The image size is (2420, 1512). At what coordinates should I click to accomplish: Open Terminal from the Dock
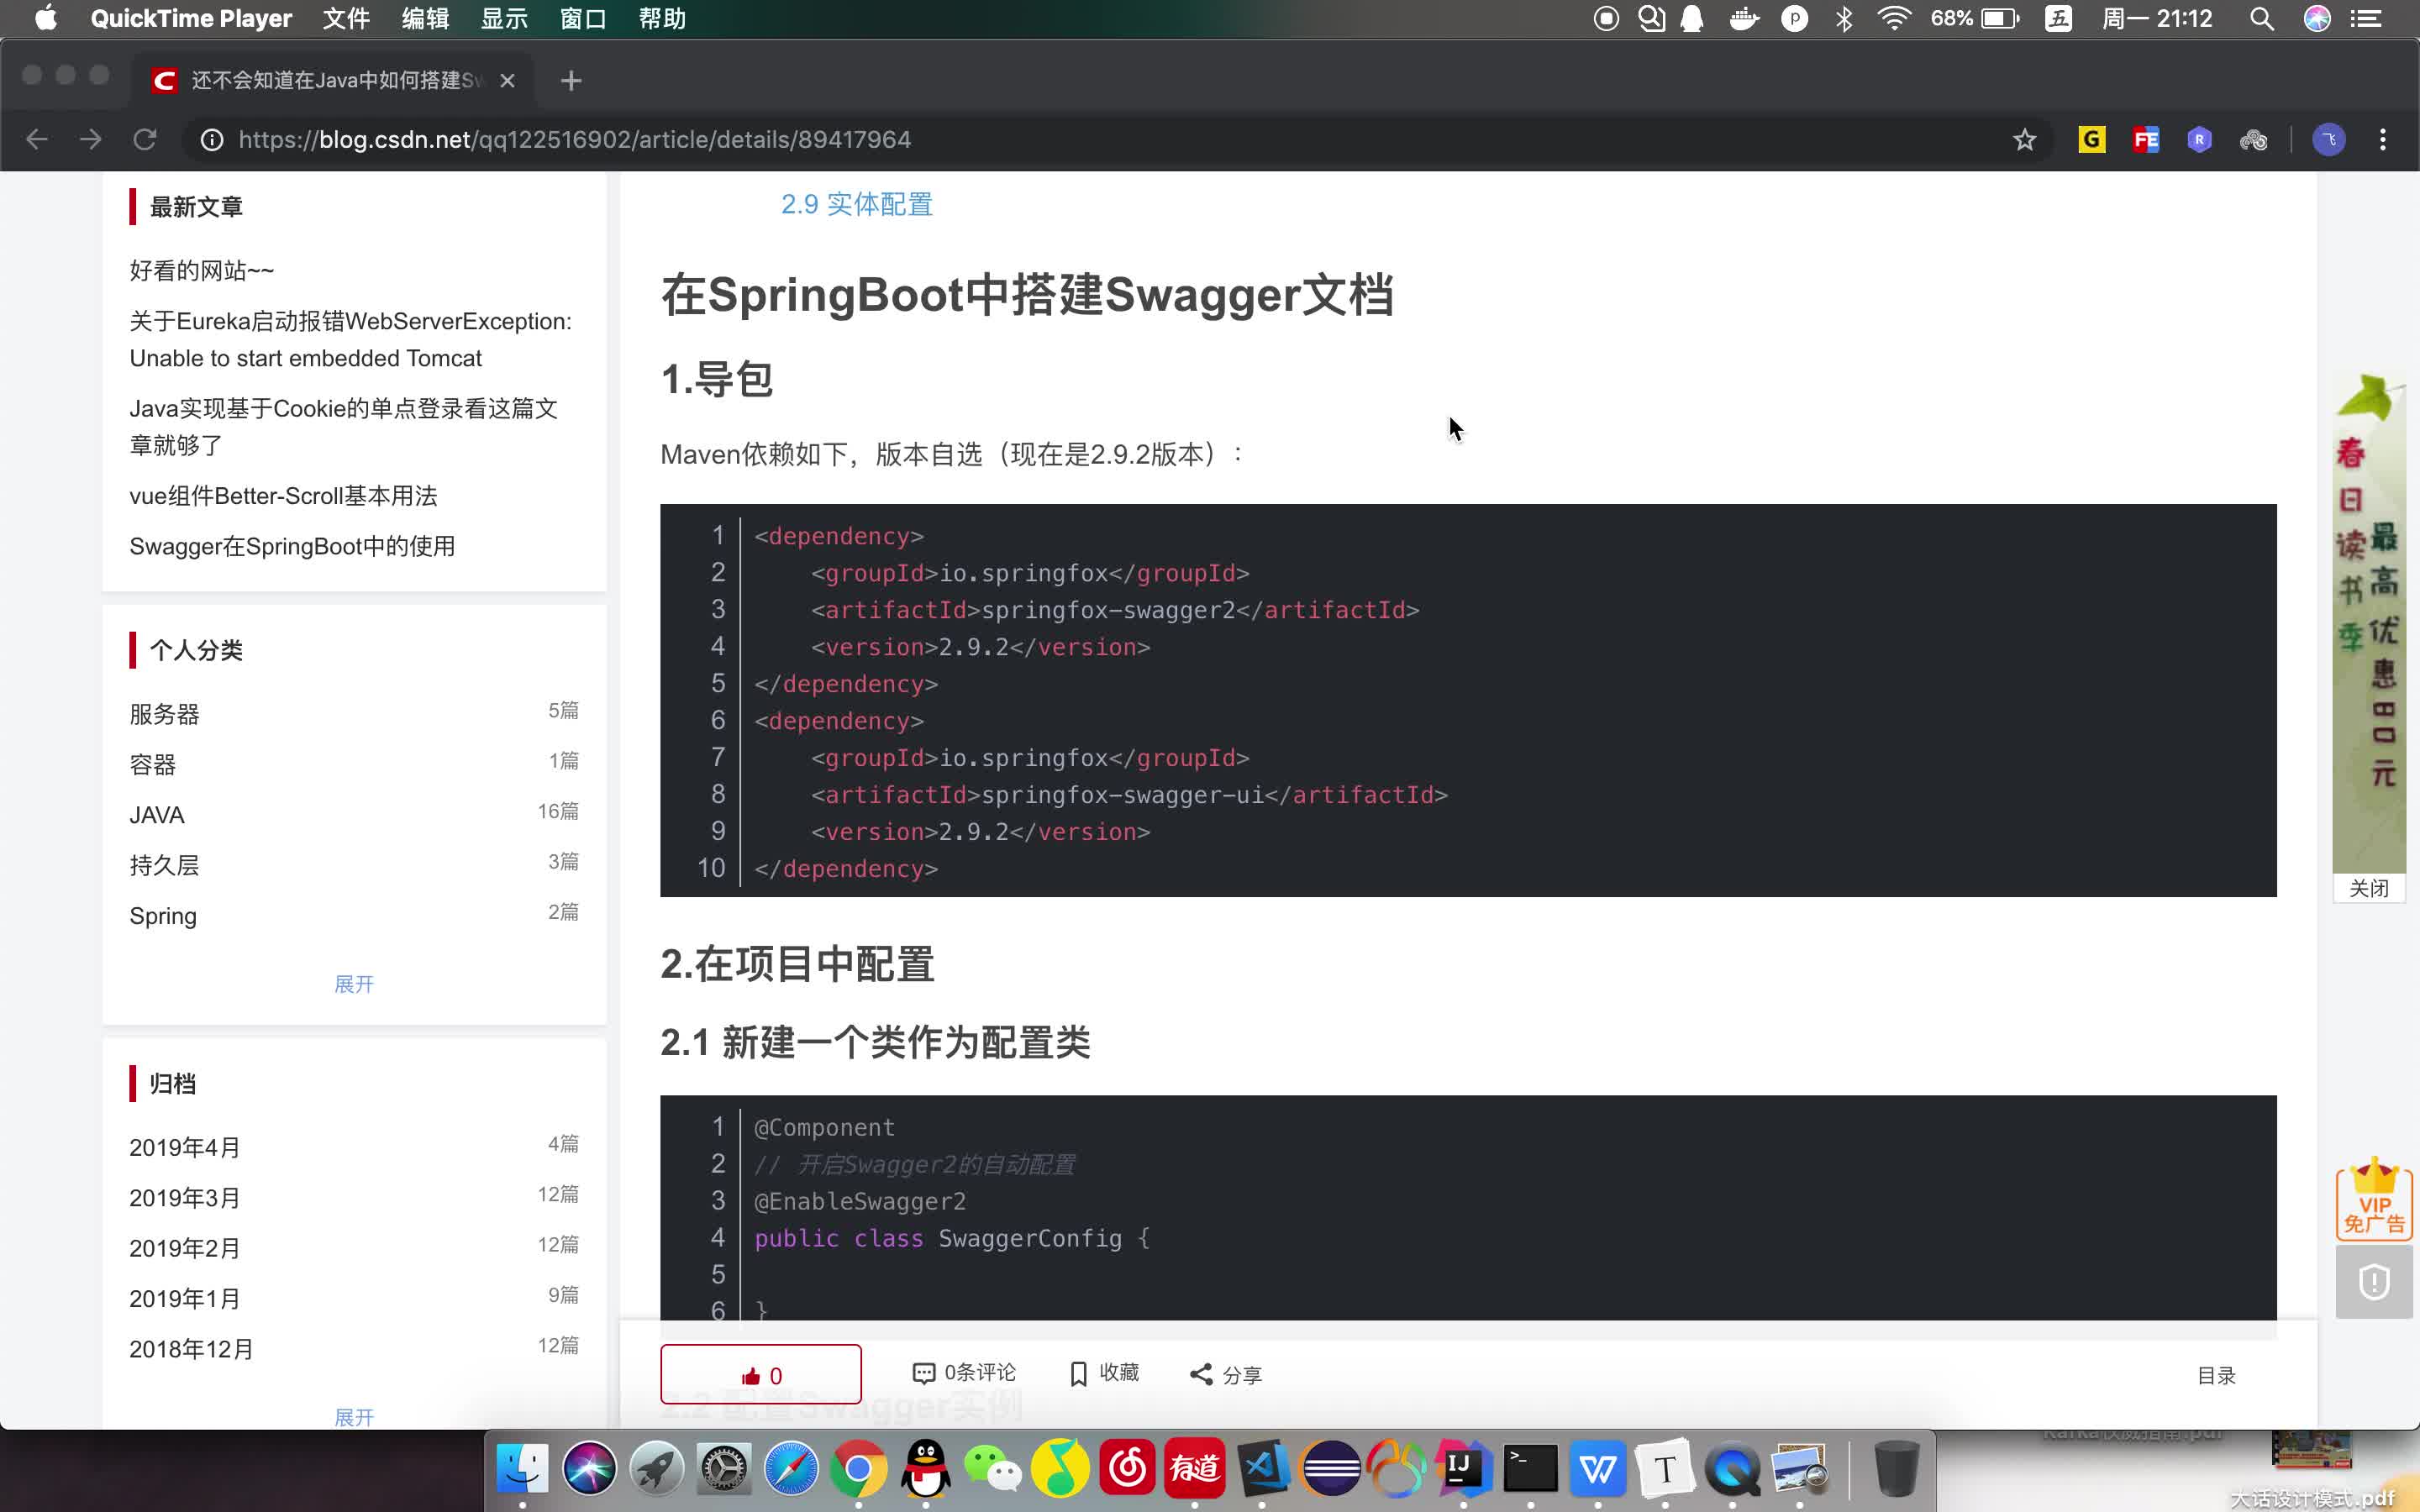tap(1531, 1468)
